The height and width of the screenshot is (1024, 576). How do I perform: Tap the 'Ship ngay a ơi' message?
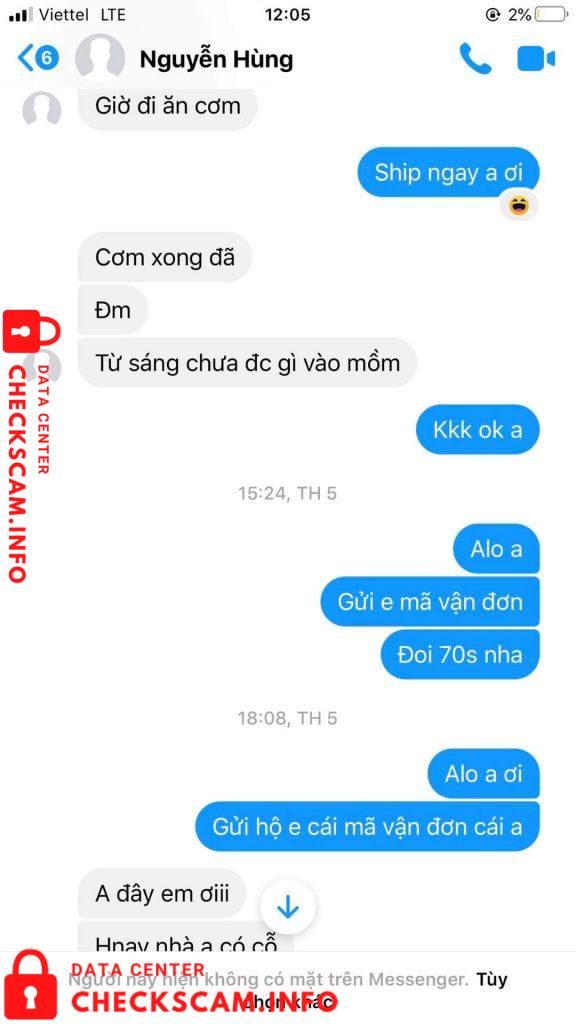(x=448, y=172)
